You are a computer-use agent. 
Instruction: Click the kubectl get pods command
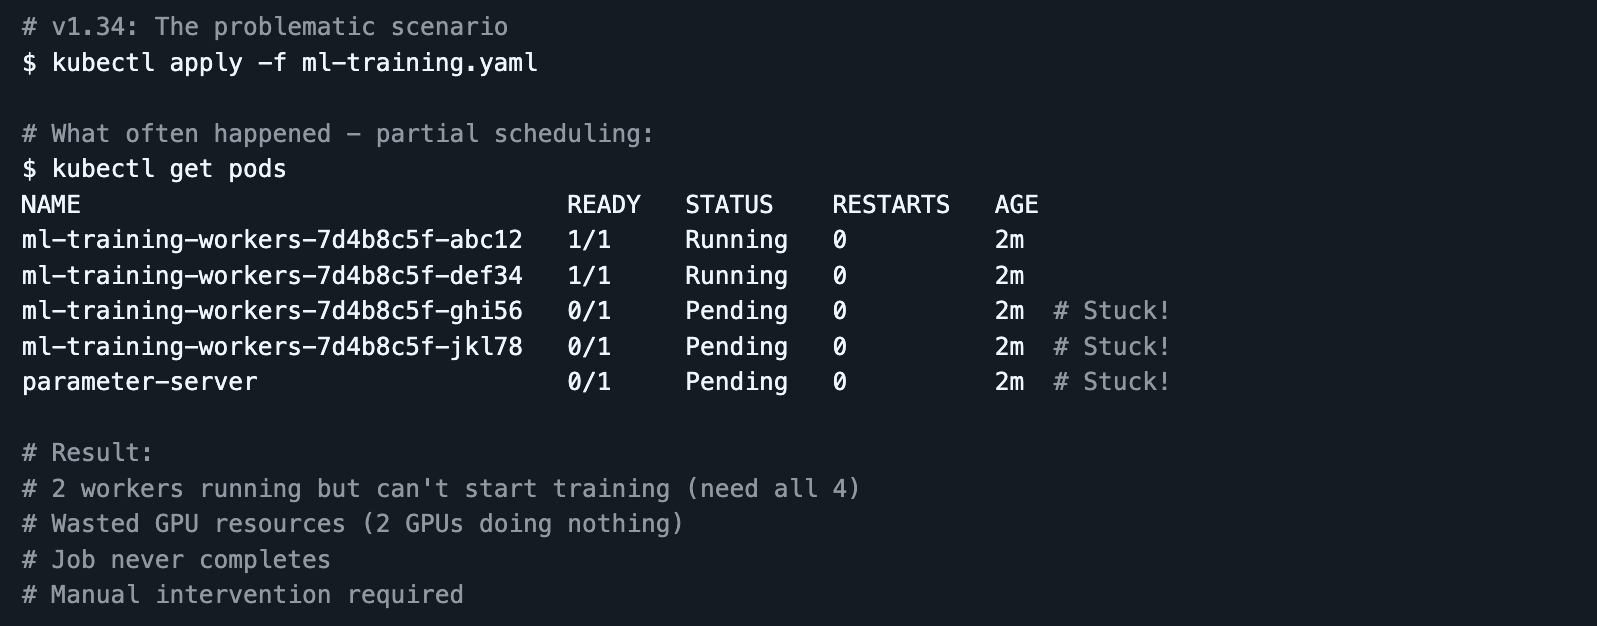coord(154,169)
